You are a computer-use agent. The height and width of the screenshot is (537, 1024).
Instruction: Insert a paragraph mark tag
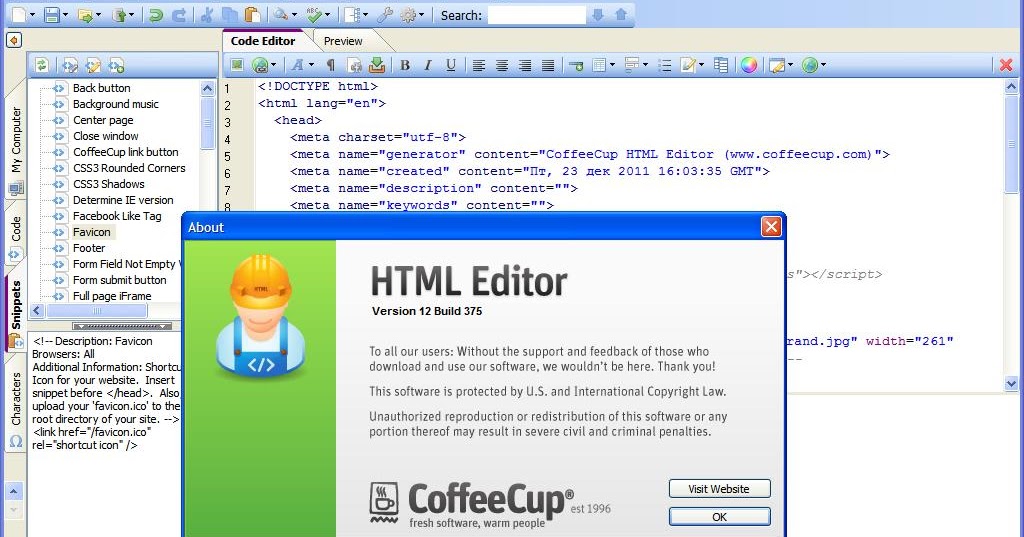click(330, 65)
